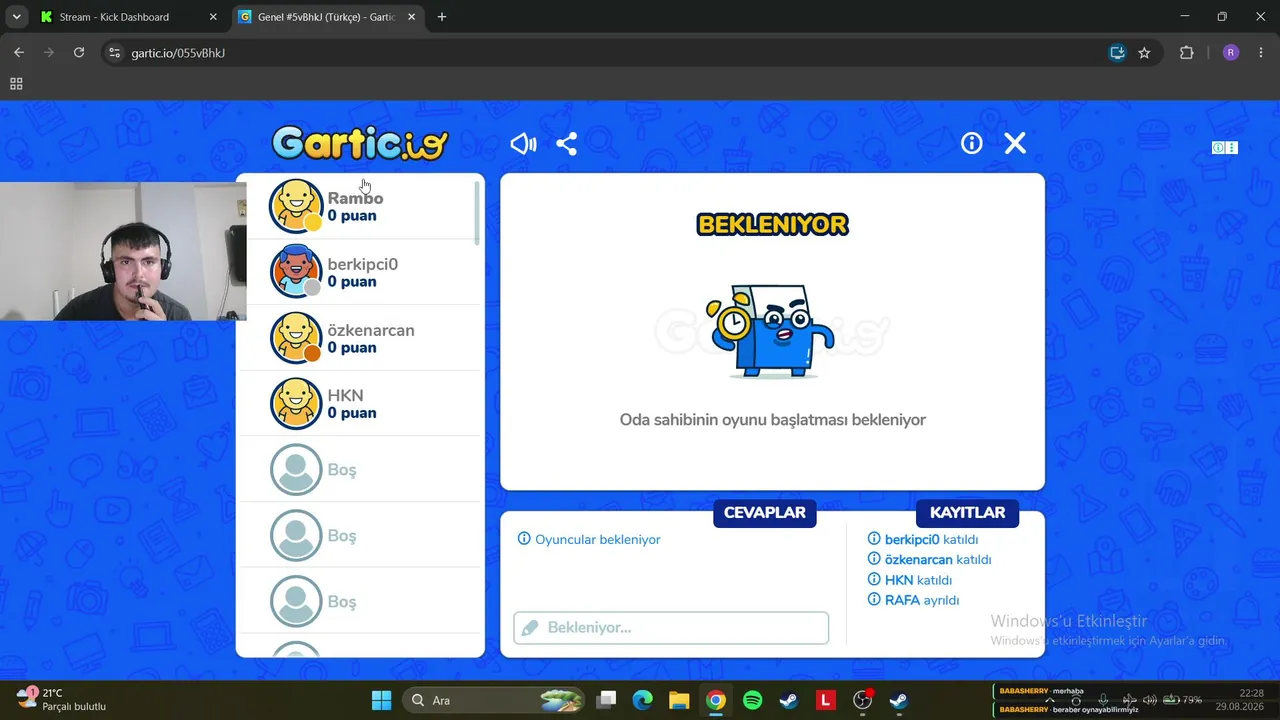
Task: Click the webcam overlay thumbnail
Action: pos(123,251)
